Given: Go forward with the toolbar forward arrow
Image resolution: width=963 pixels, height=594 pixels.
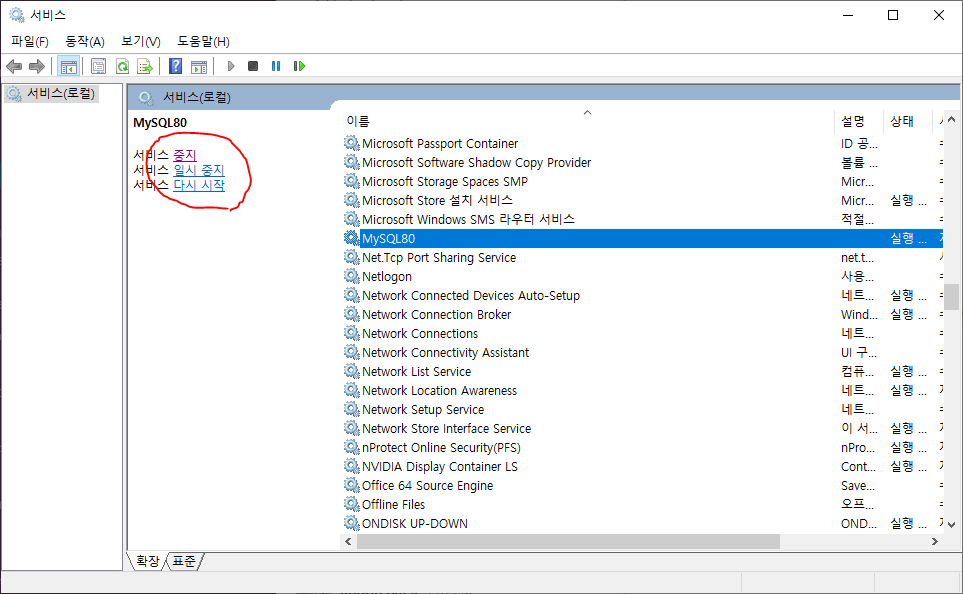Looking at the screenshot, I should (x=37, y=66).
